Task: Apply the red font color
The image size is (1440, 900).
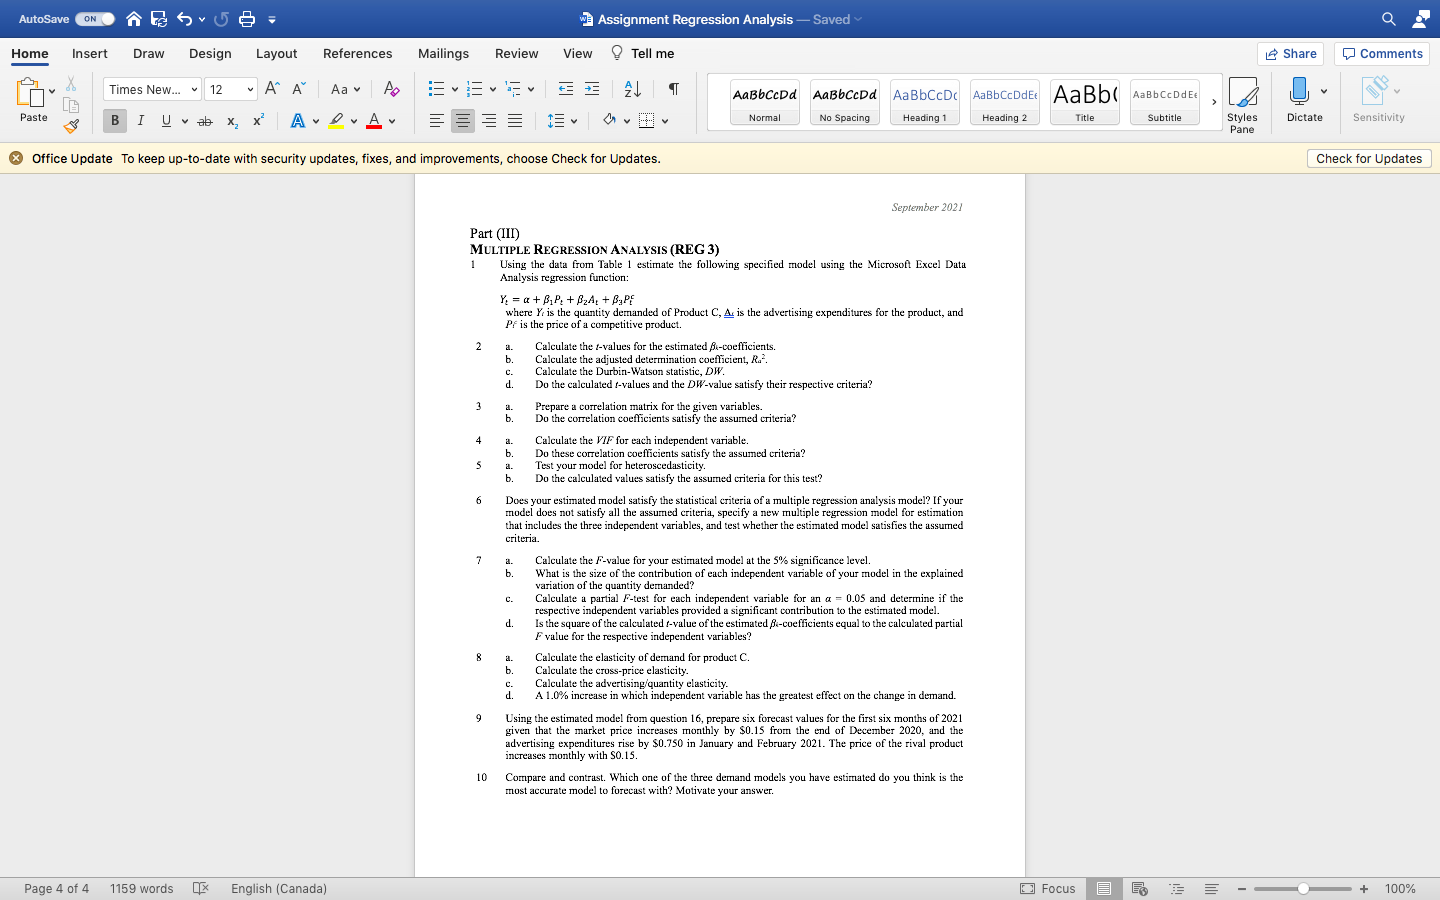Action: pos(374,121)
